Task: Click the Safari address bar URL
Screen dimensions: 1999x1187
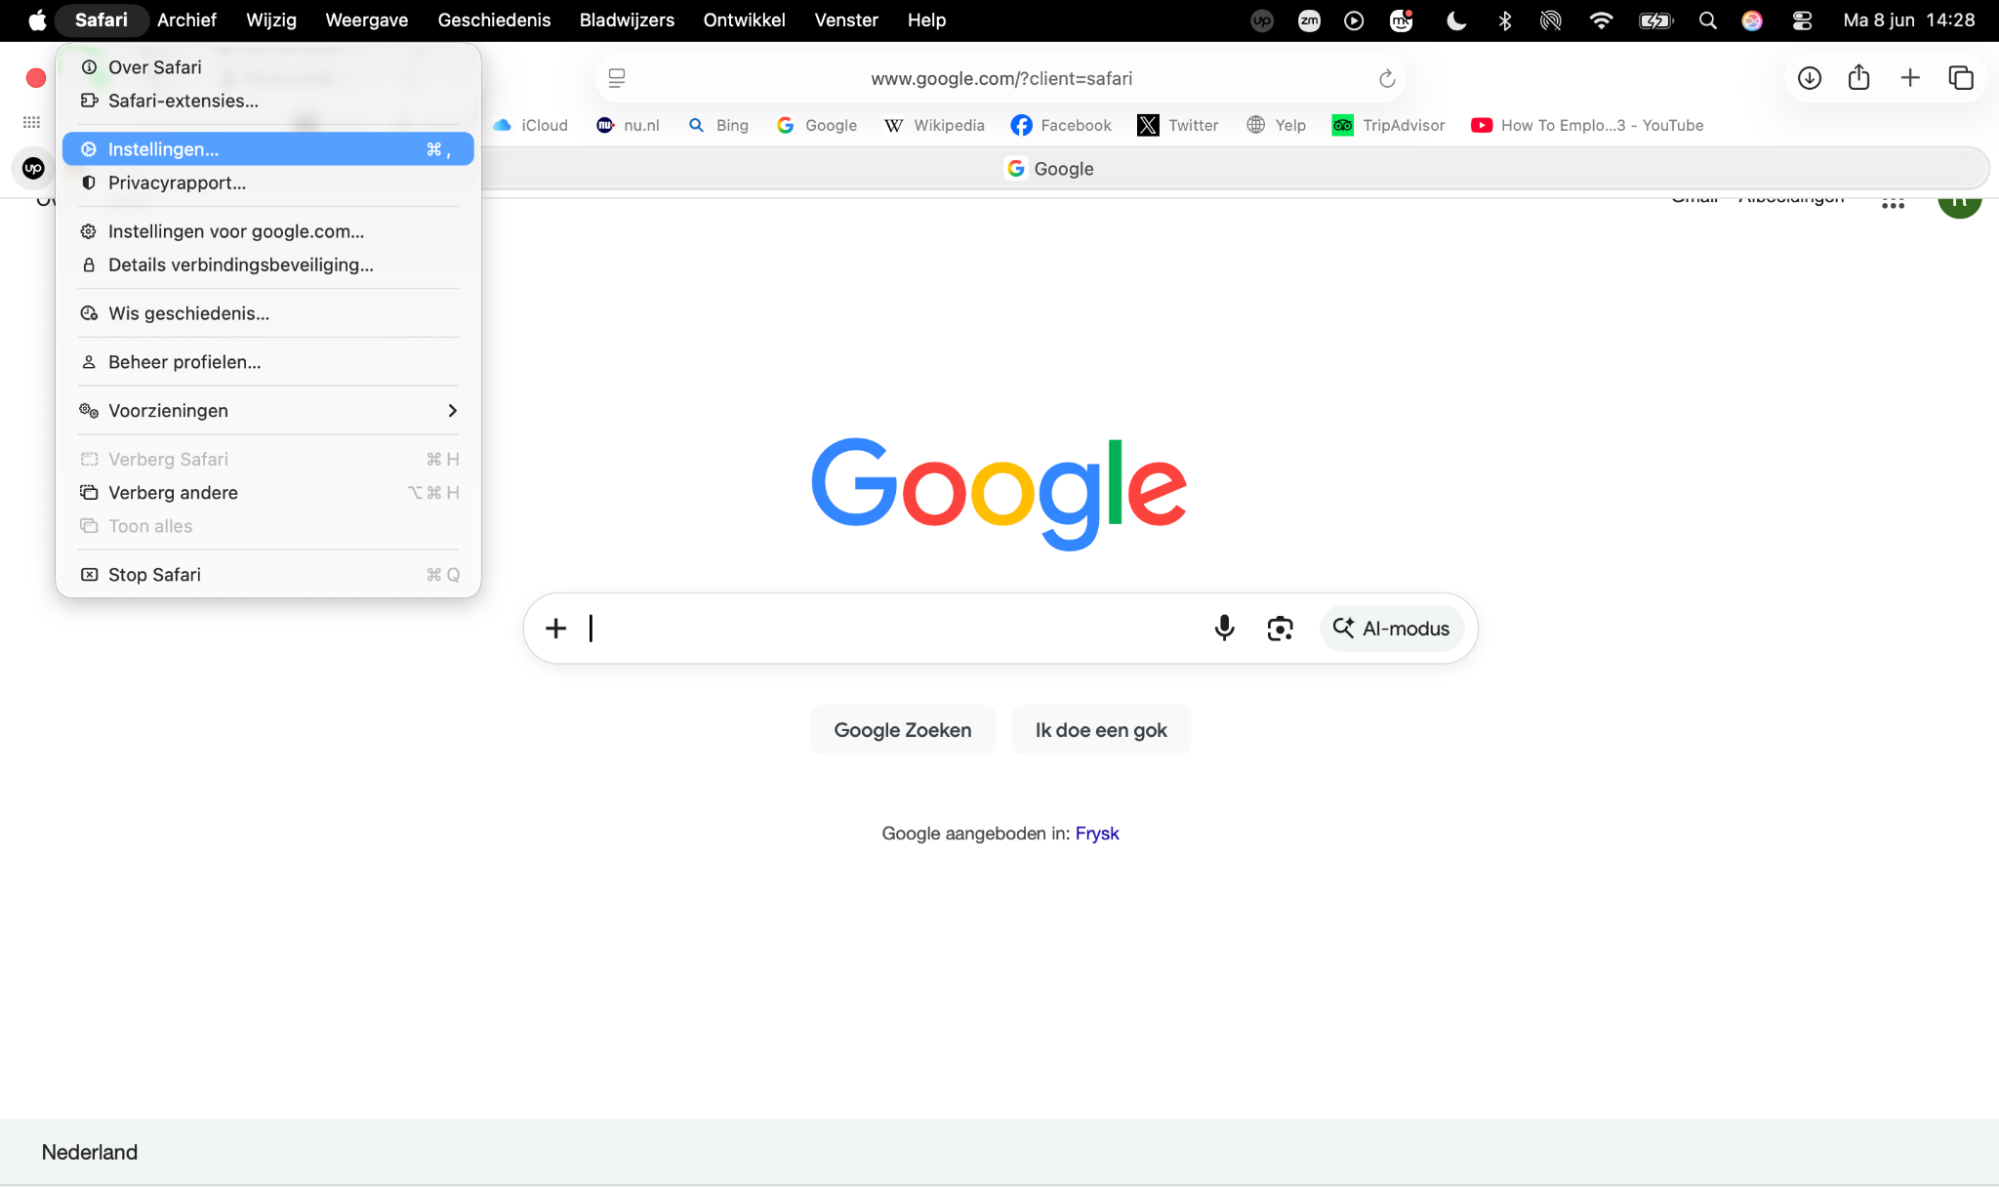Action: [x=1001, y=78]
